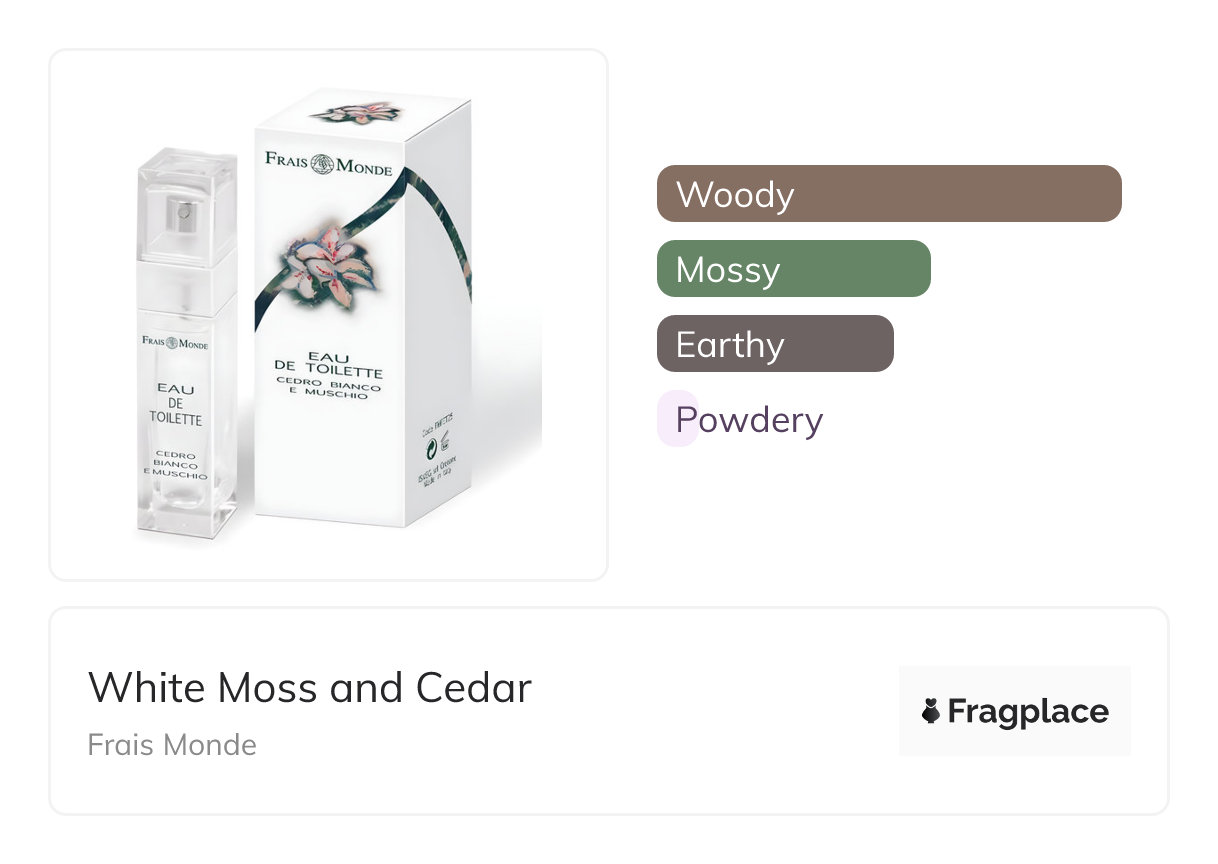Click the Fragplace wordmark text
This screenshot has width=1218, height=864.
coord(1027,711)
